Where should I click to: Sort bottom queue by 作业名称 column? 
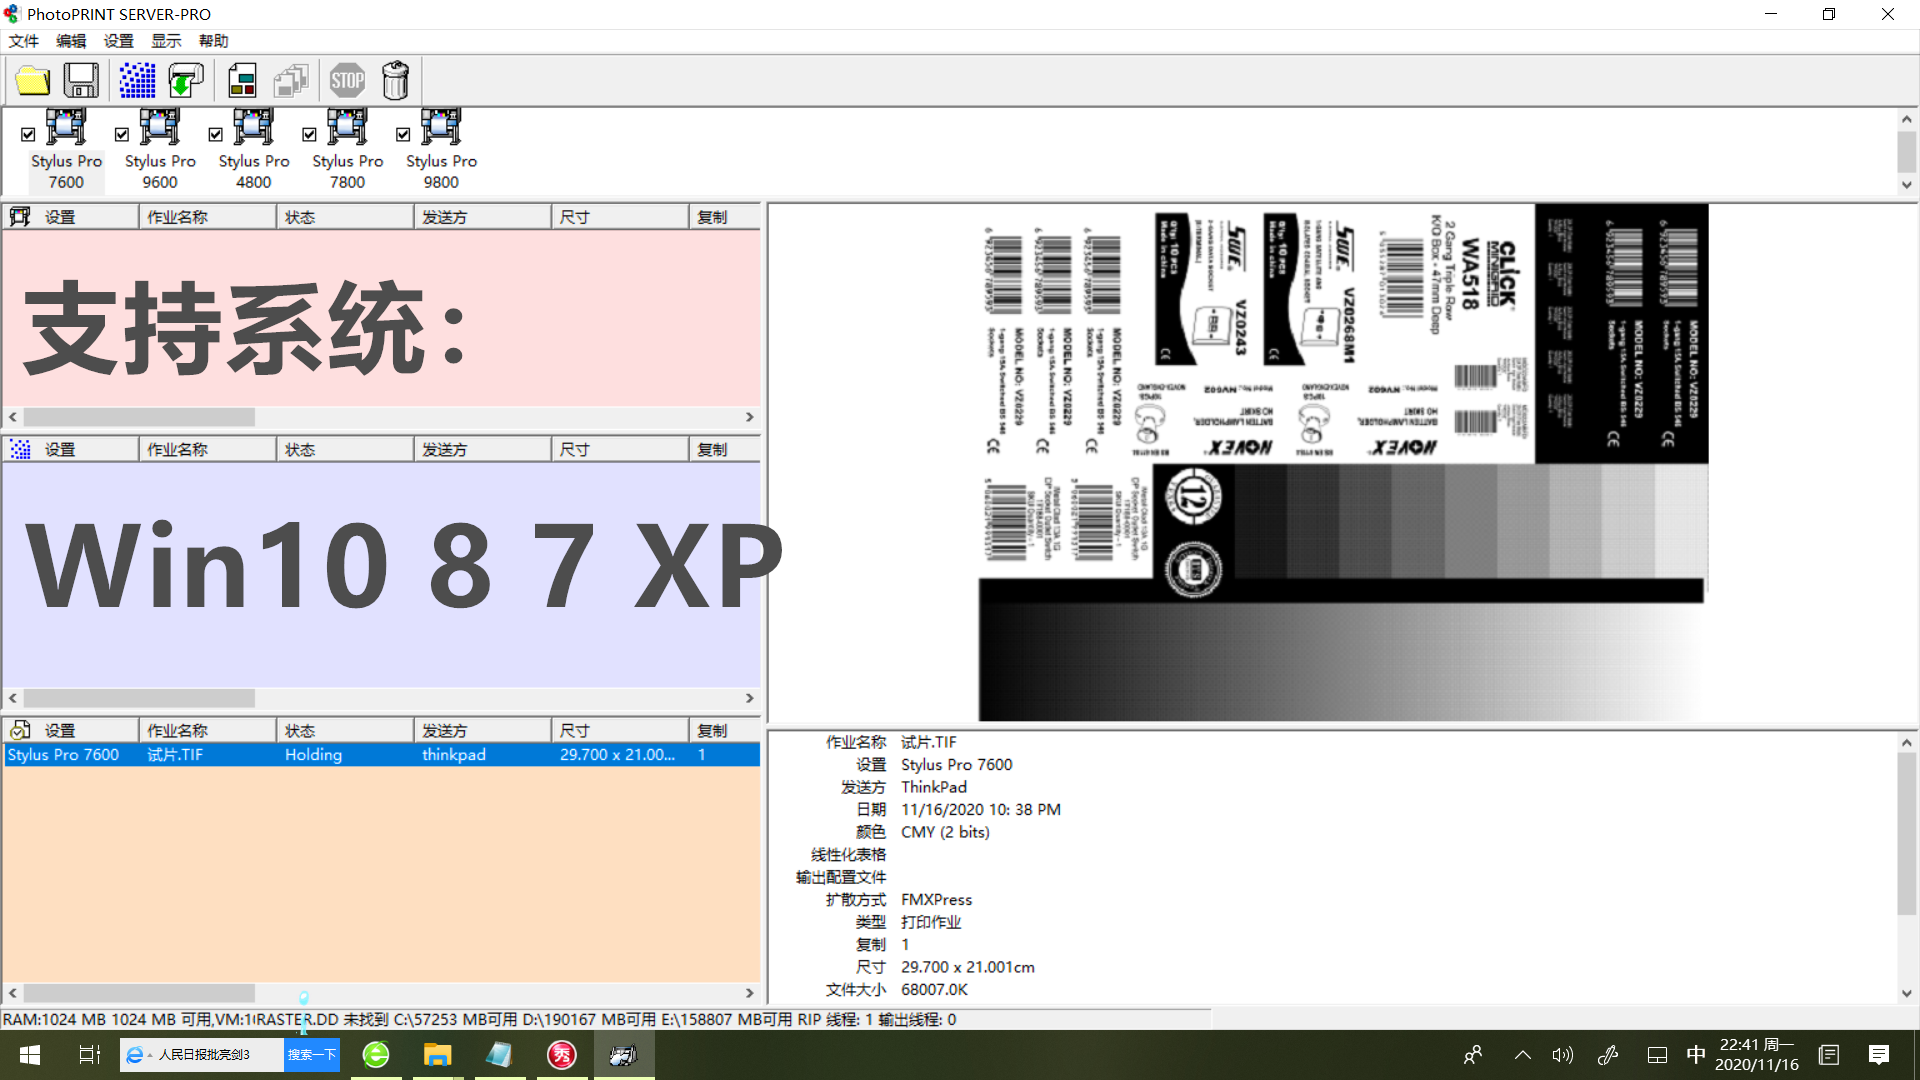(207, 730)
